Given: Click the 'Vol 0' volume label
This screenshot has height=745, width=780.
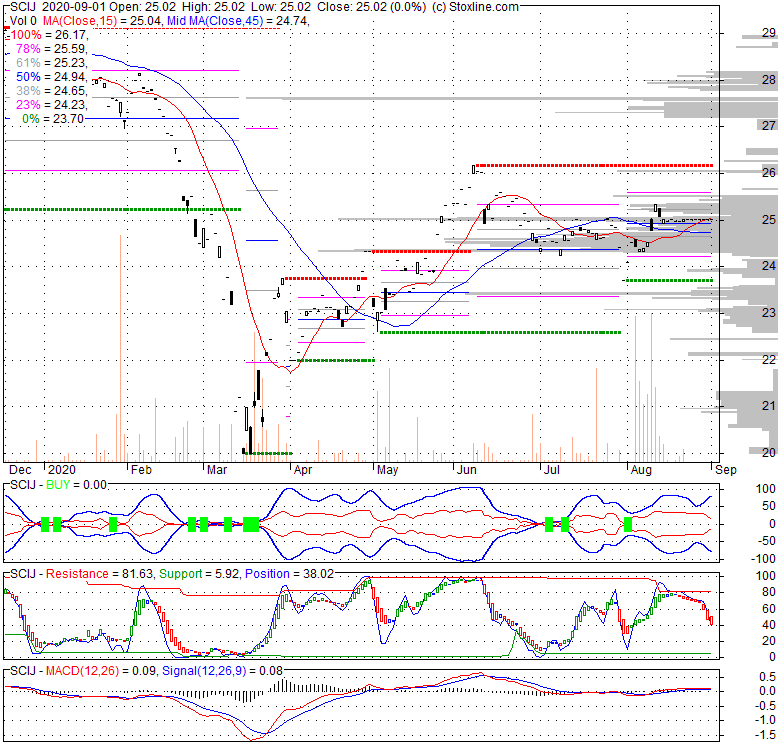Looking at the screenshot, I should (23, 21).
